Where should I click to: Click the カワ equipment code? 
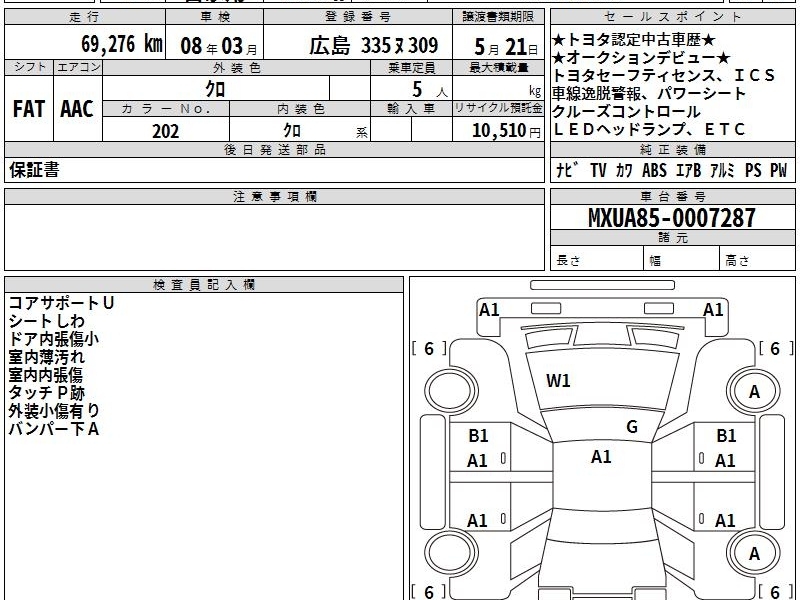pyautogui.click(x=624, y=170)
